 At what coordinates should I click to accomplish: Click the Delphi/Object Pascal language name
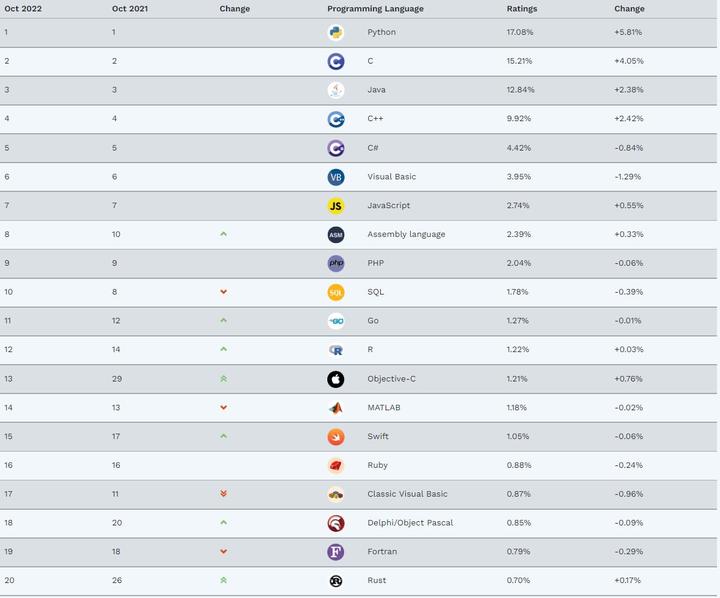410,523
